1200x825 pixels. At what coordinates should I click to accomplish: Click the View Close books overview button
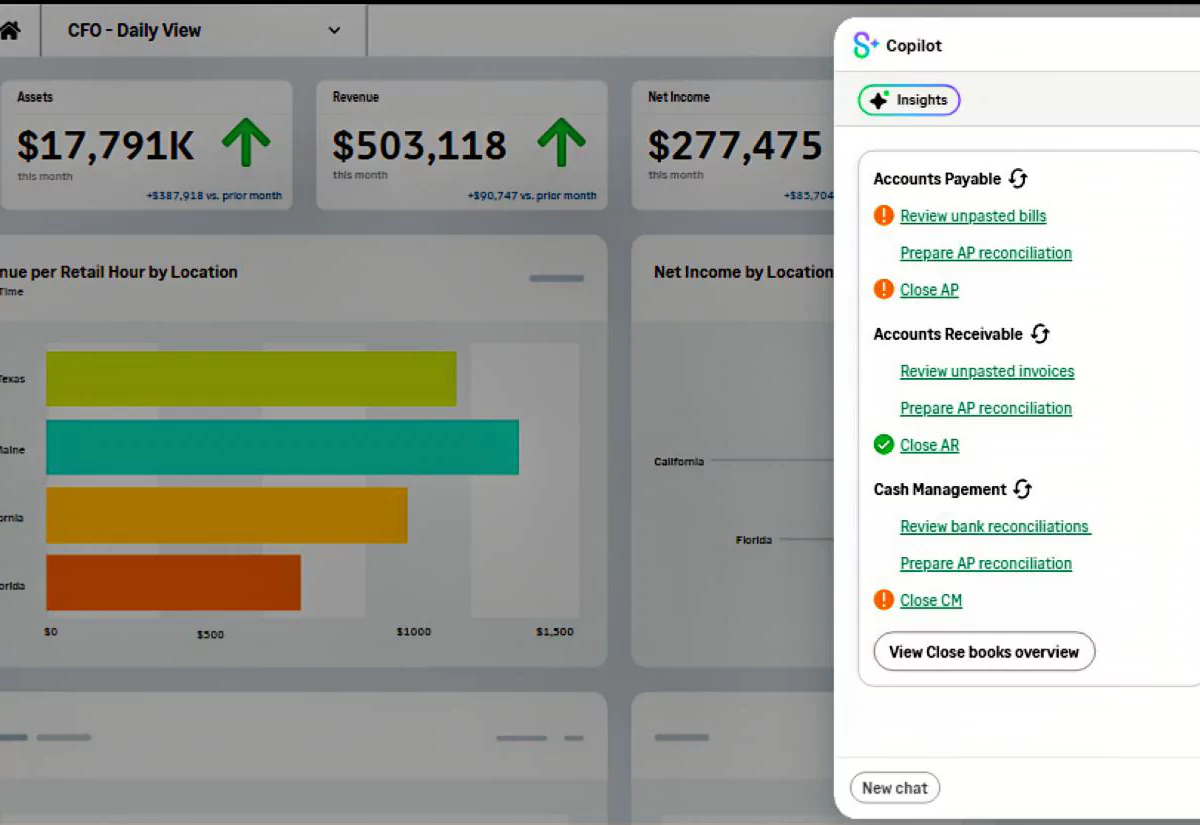click(x=984, y=652)
